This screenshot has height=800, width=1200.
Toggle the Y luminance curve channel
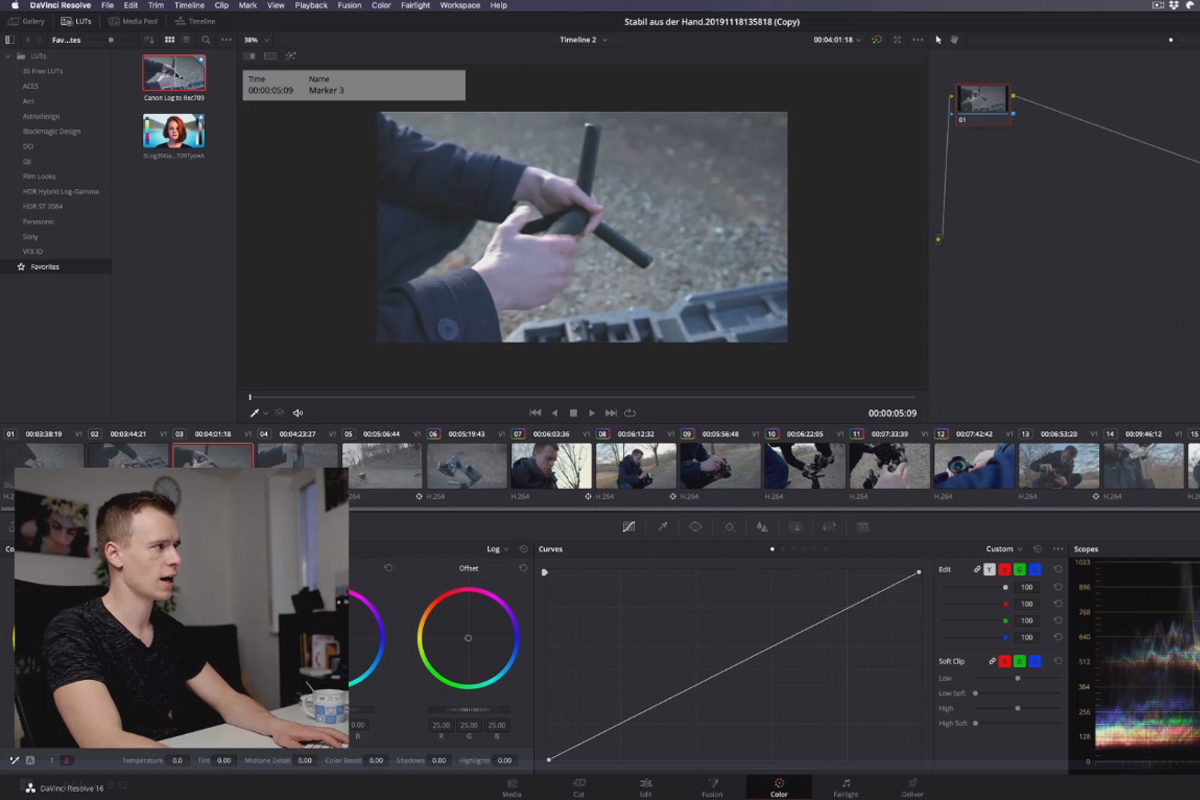point(990,569)
